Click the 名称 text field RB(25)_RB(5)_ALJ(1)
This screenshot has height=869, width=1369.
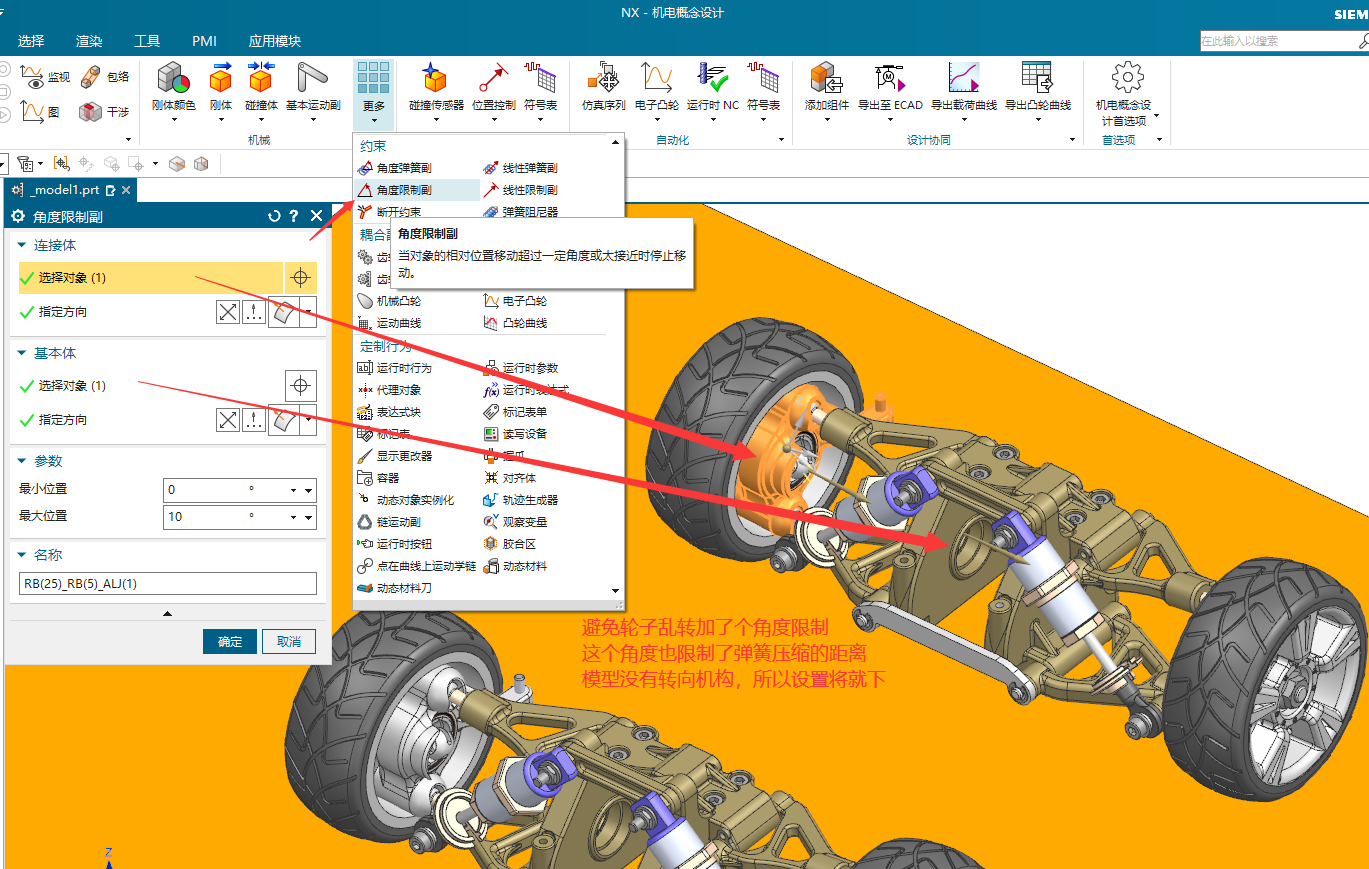tap(168, 584)
